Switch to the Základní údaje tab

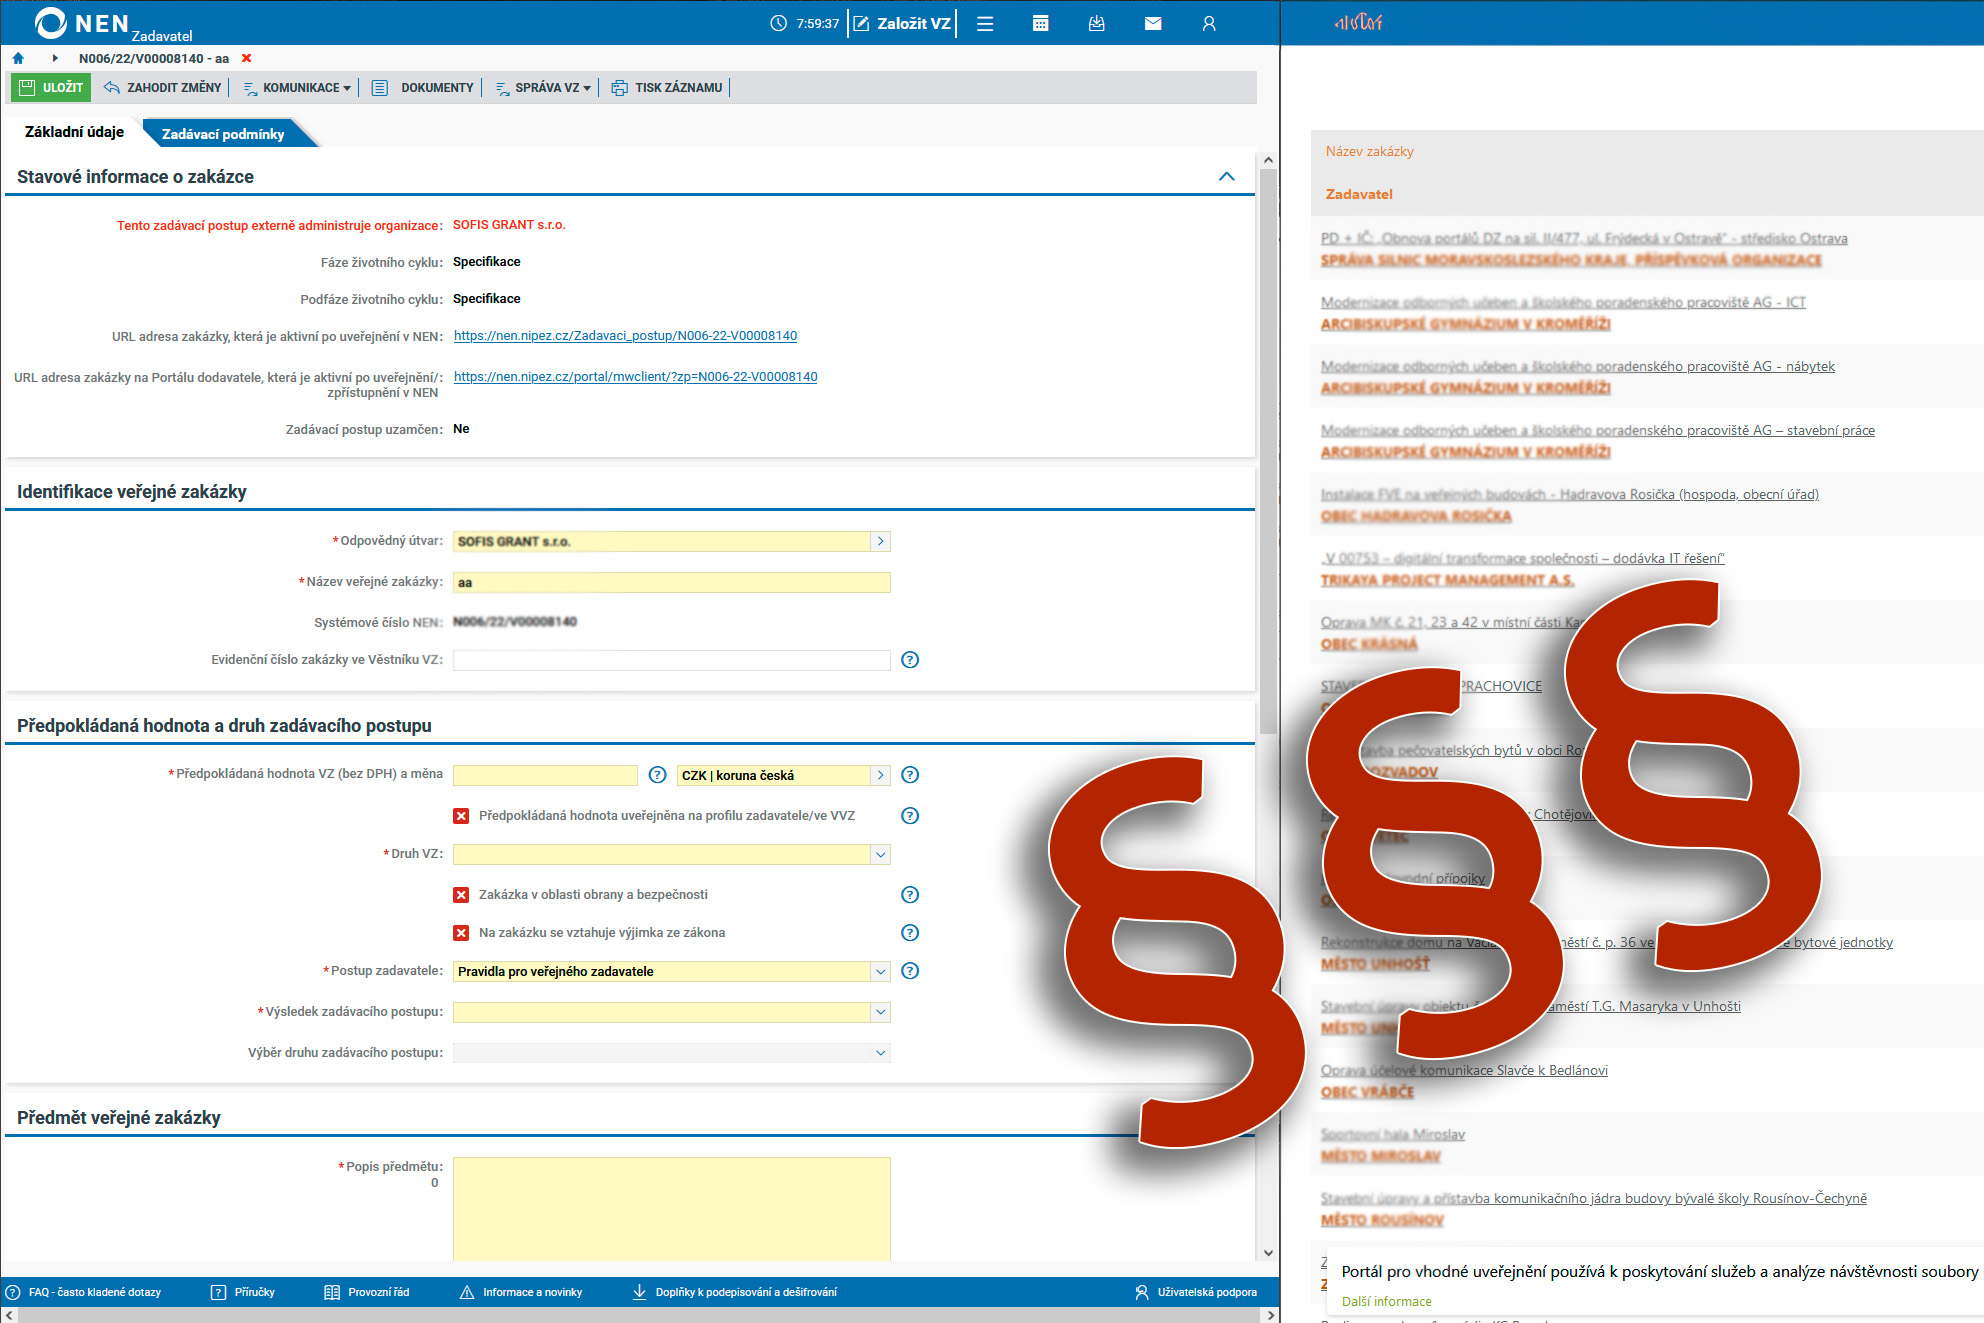74,132
